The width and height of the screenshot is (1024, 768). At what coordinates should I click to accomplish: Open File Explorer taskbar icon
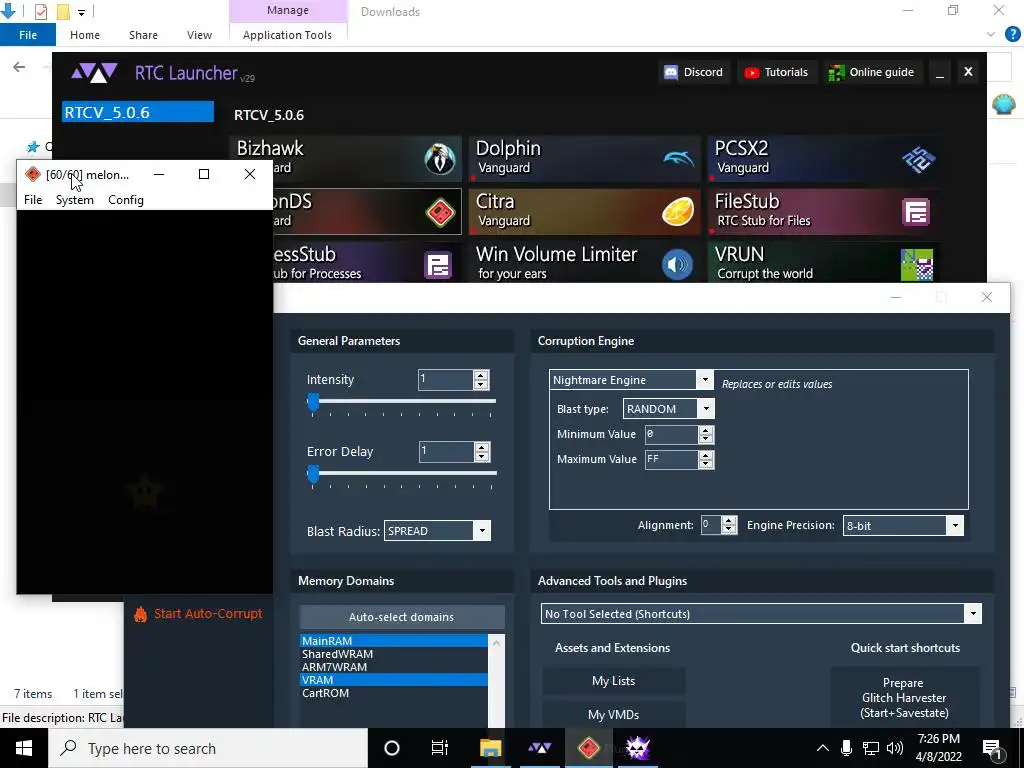pyautogui.click(x=490, y=748)
